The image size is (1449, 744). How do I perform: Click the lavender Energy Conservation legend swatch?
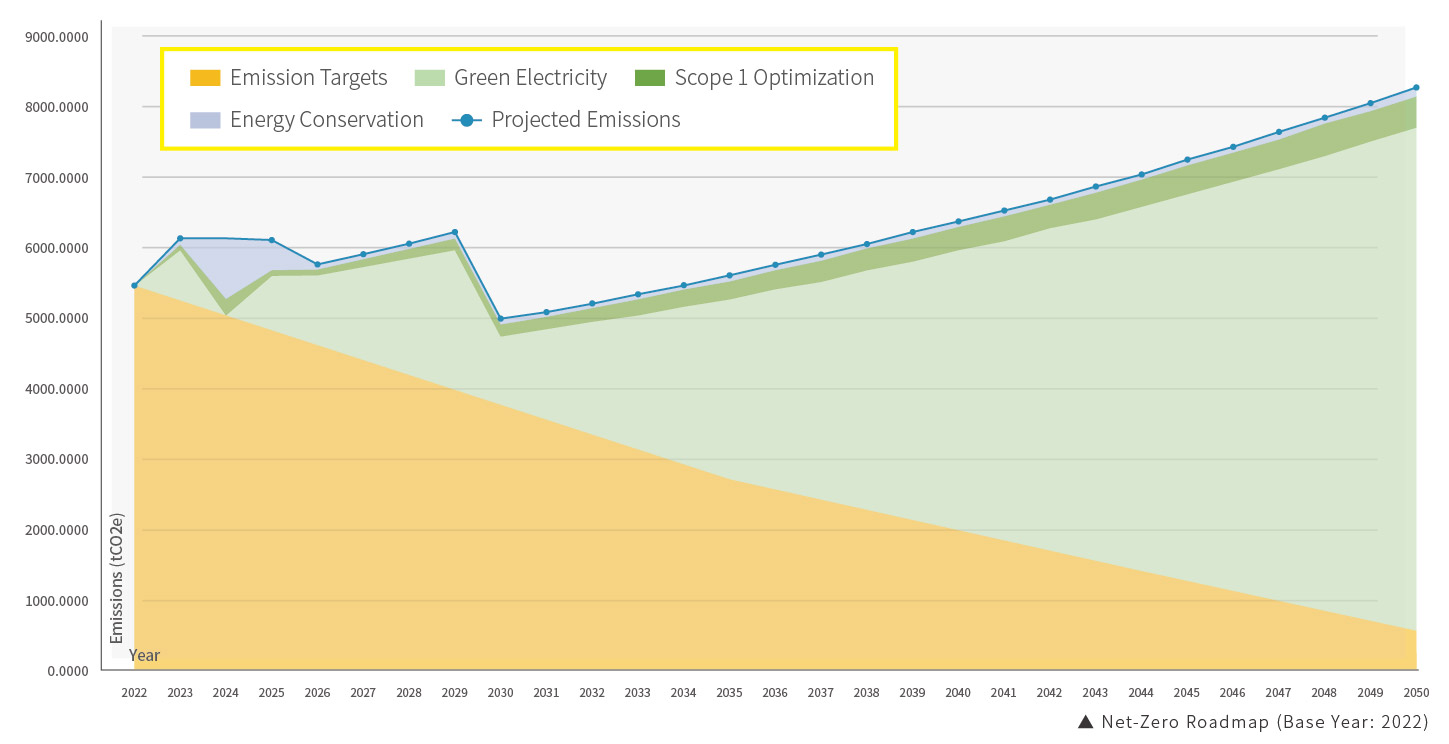click(205, 120)
